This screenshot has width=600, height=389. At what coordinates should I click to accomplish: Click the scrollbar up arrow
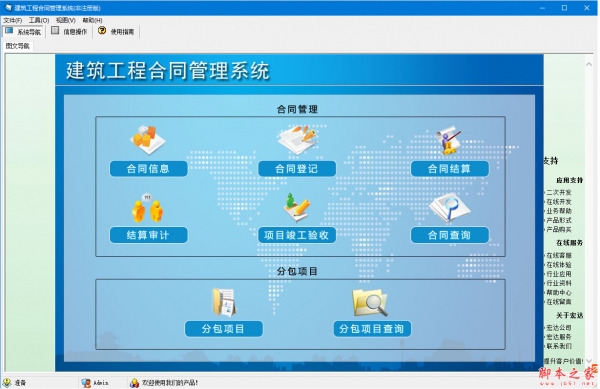589,64
